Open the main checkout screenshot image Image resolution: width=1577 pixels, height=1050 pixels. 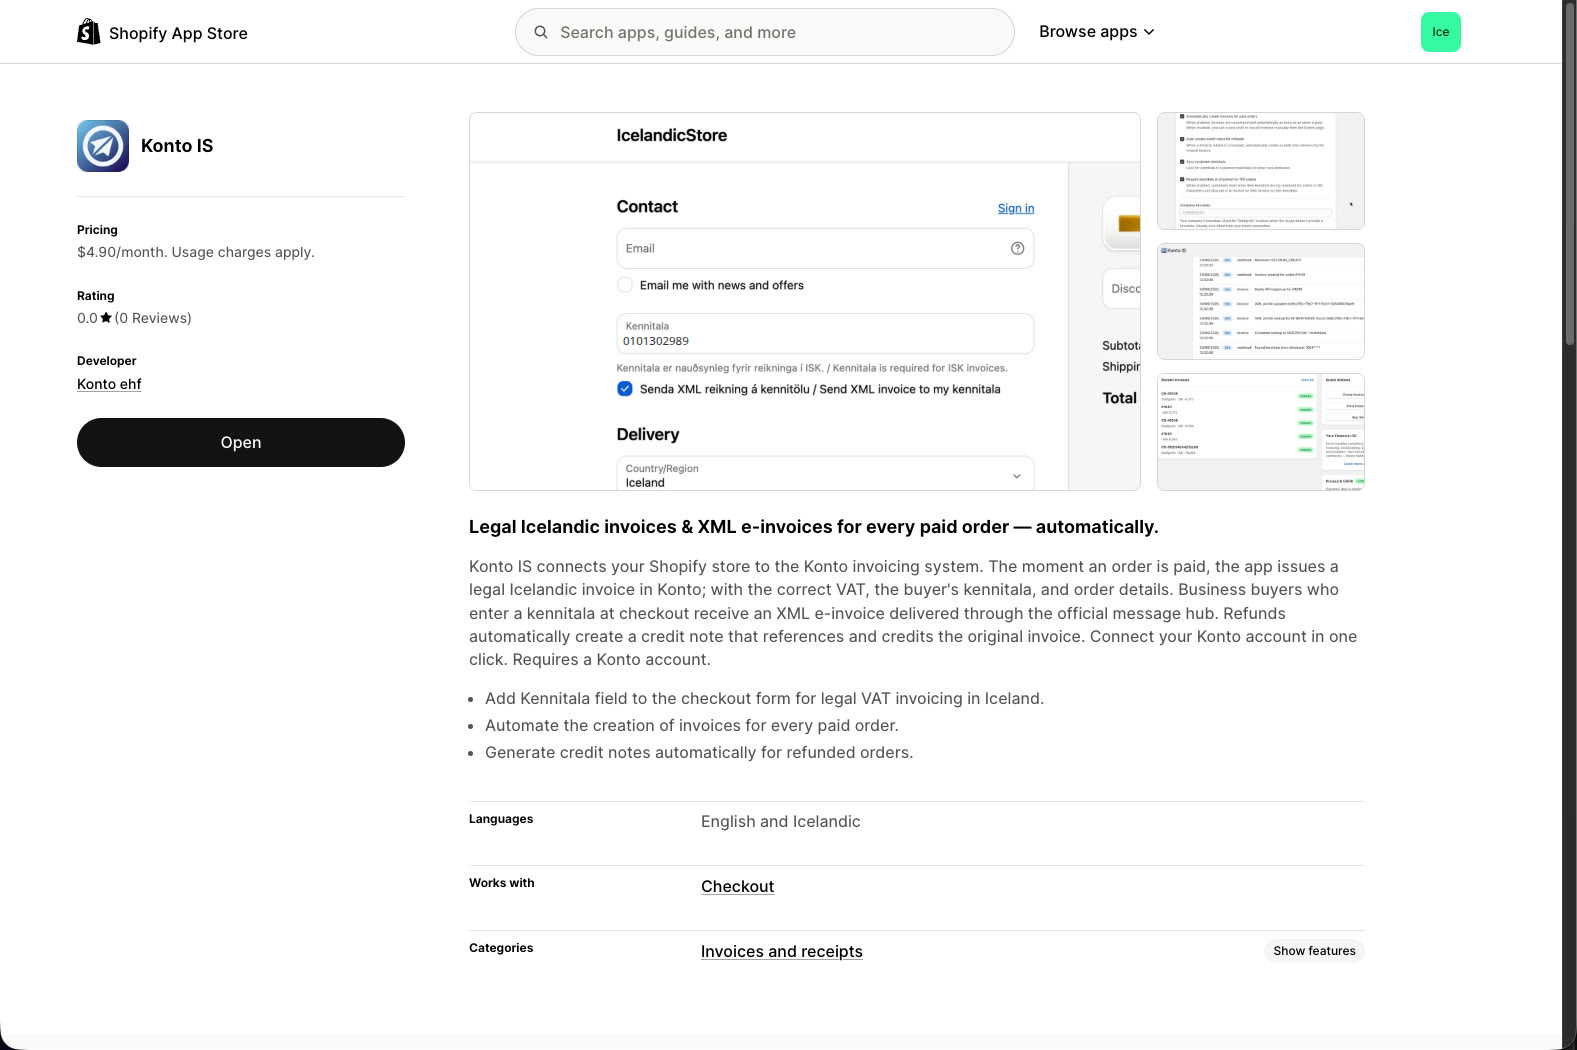tap(805, 301)
